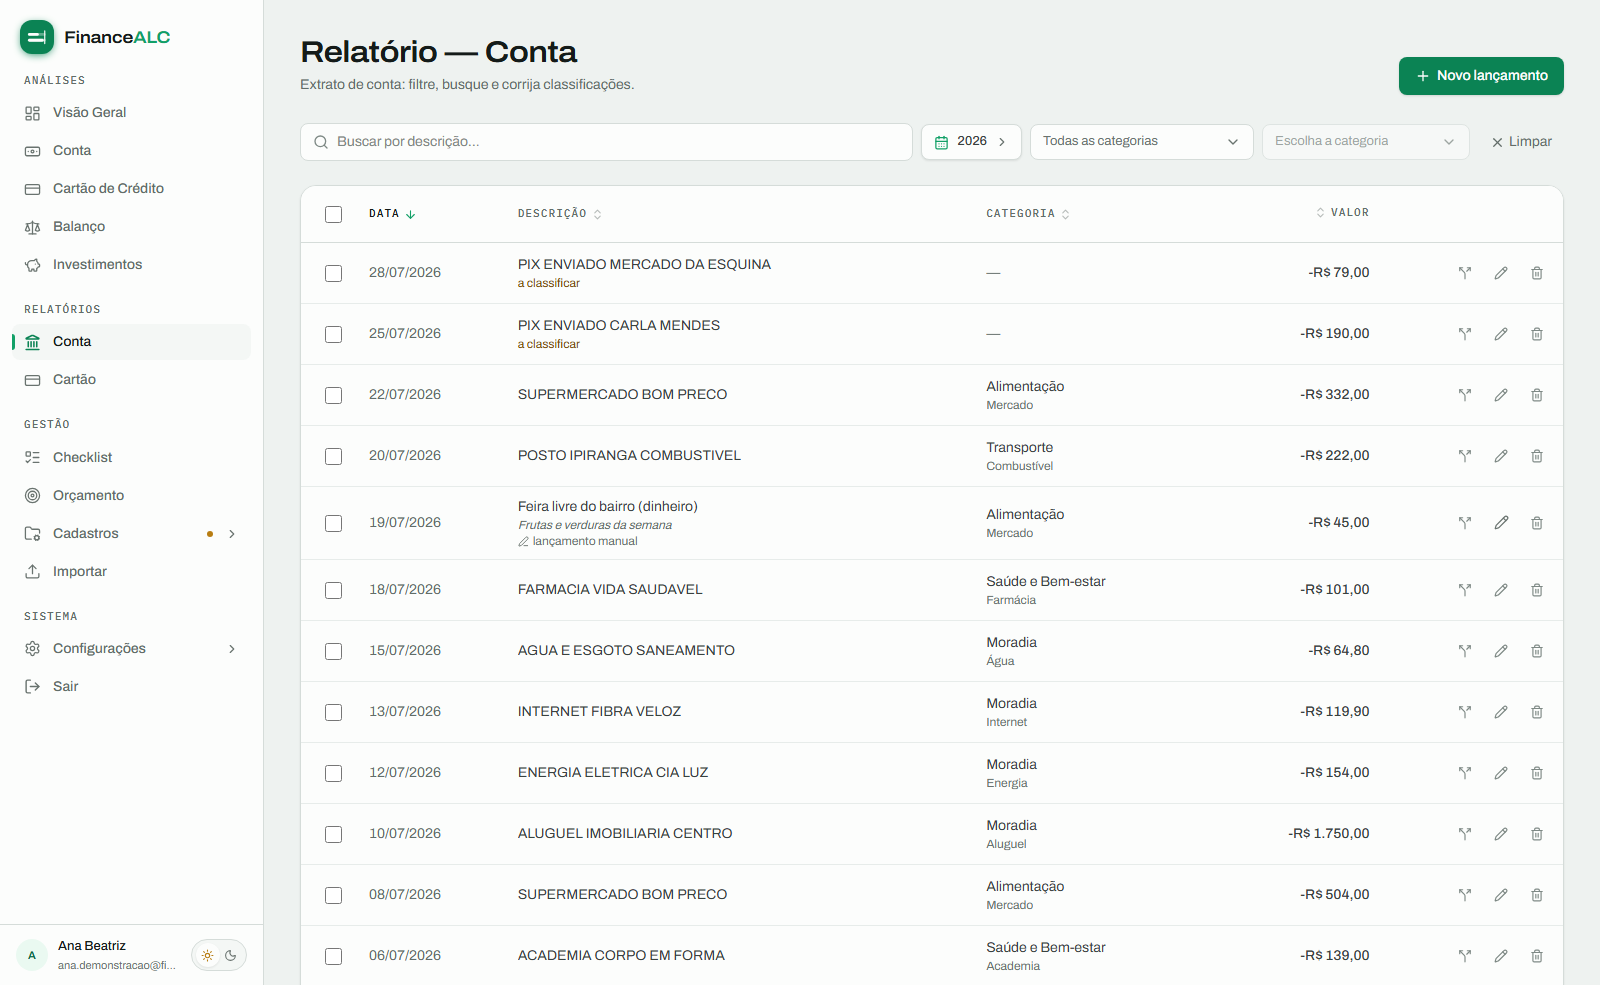Focus the Buscar por descrição search field
This screenshot has width=1600, height=985.
[606, 142]
